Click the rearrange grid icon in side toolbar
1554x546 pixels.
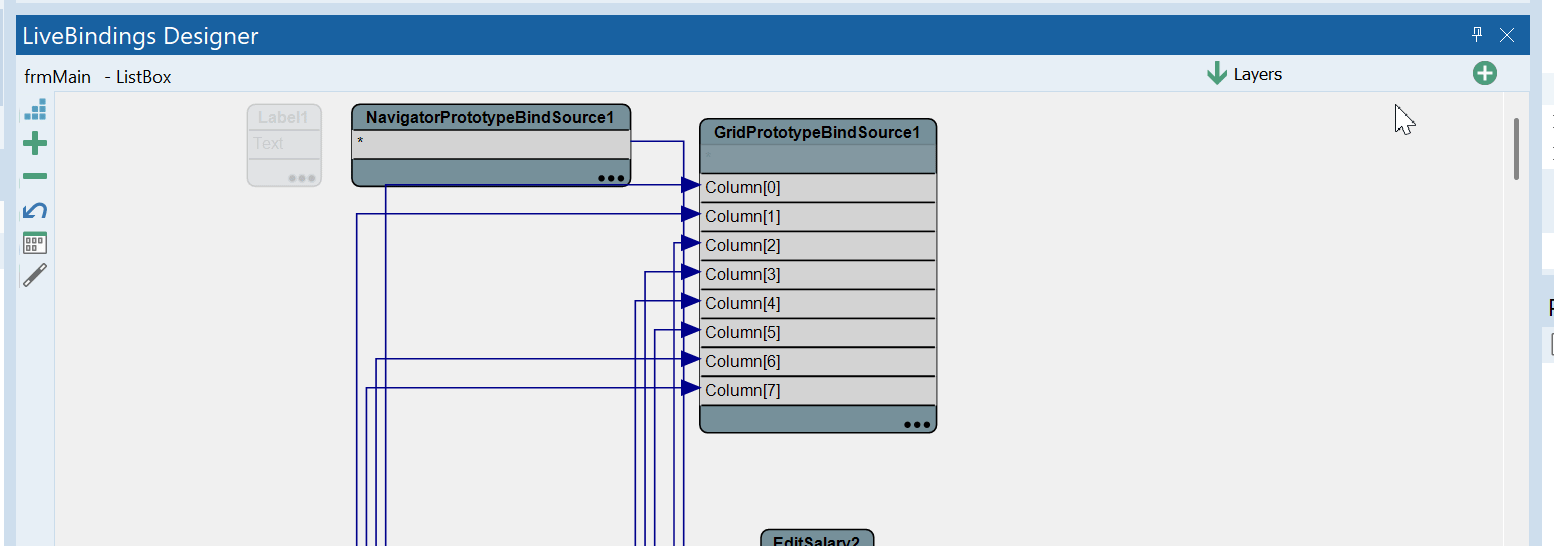(35, 243)
